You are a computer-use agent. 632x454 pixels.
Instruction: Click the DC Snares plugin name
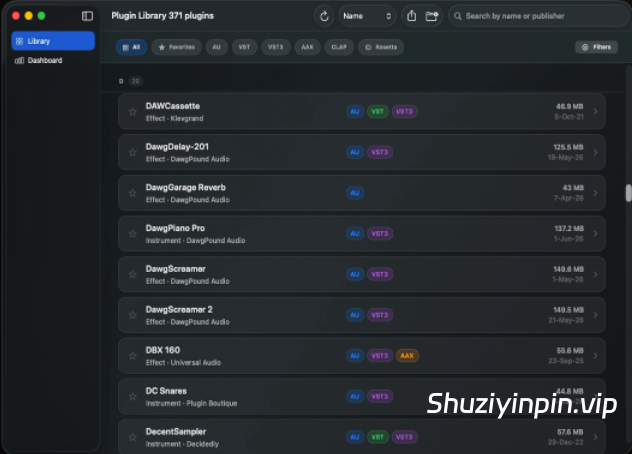click(x=166, y=391)
